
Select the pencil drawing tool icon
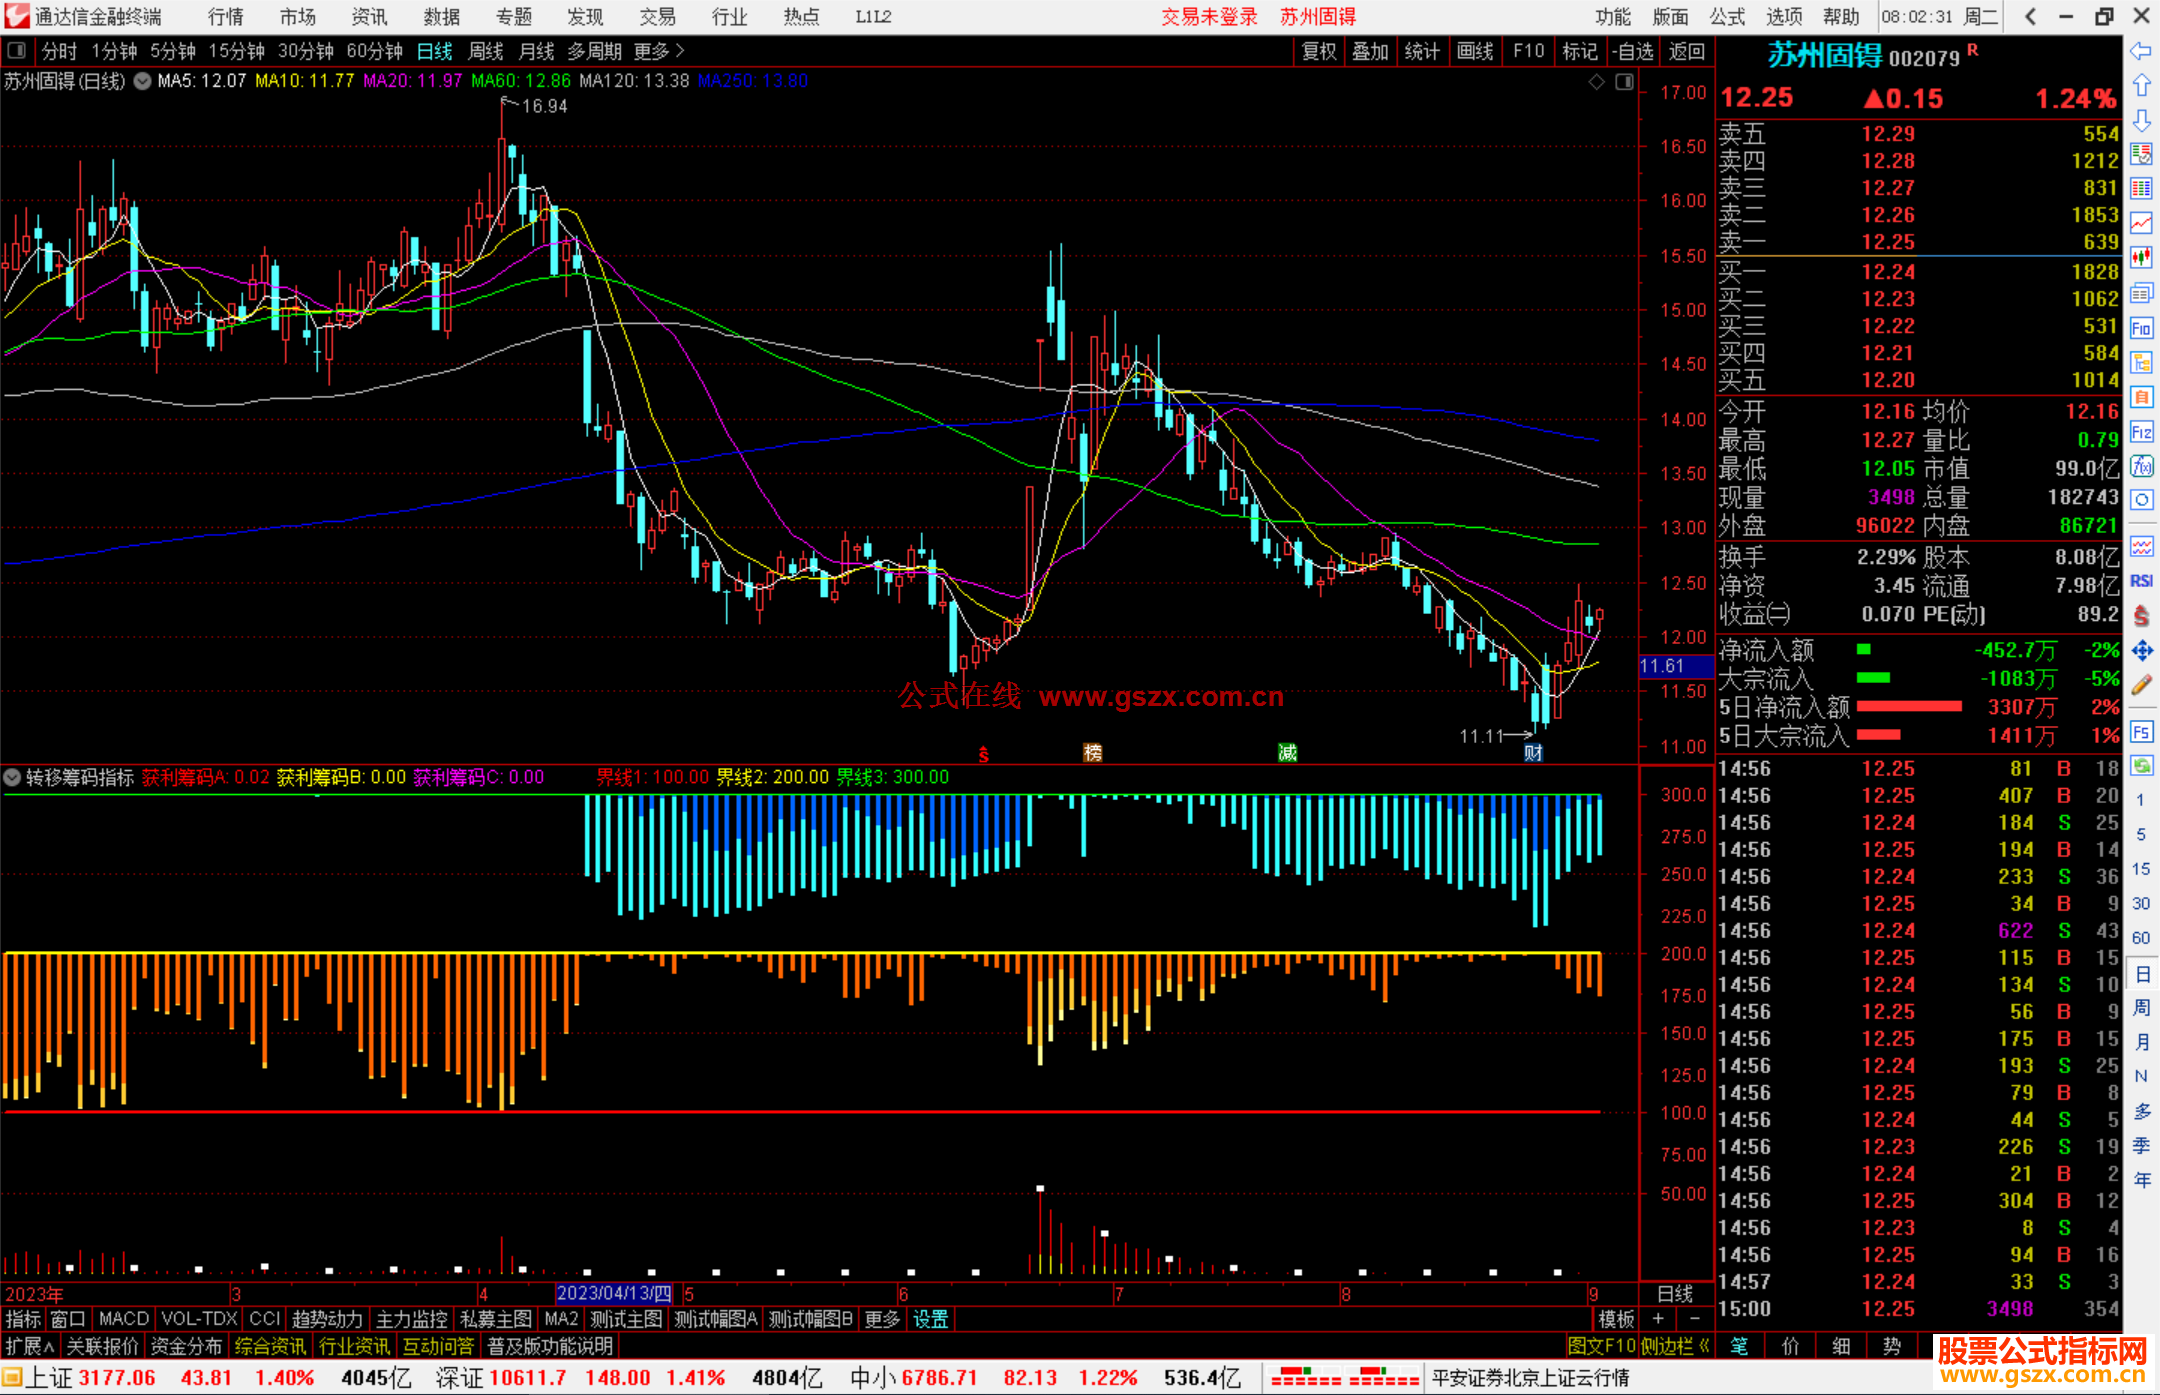coord(2141,685)
